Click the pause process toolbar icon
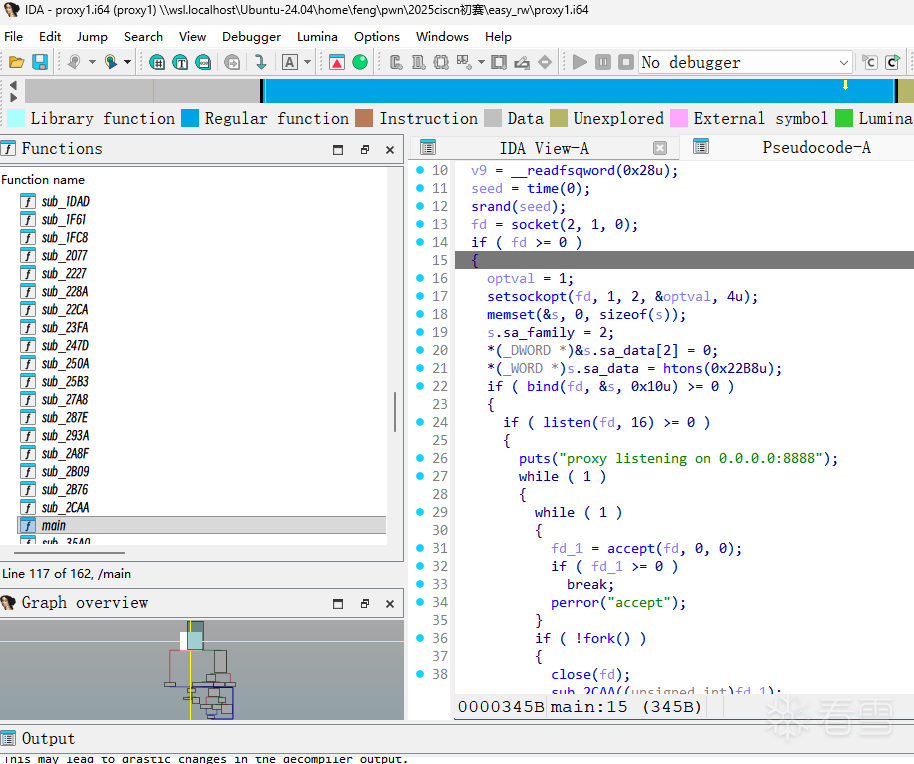This screenshot has height=764, width=914. pyautogui.click(x=603, y=62)
